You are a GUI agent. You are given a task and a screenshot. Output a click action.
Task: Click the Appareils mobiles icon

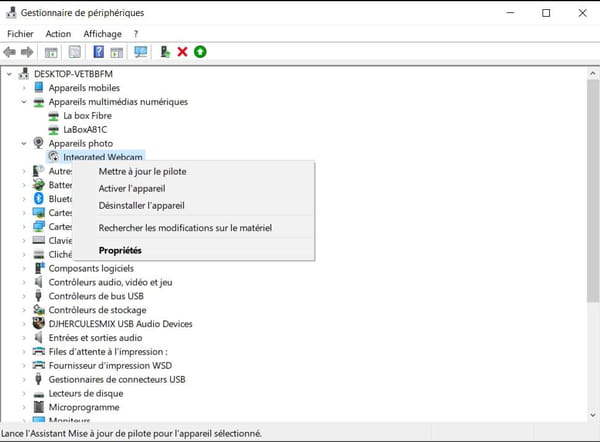[39, 88]
